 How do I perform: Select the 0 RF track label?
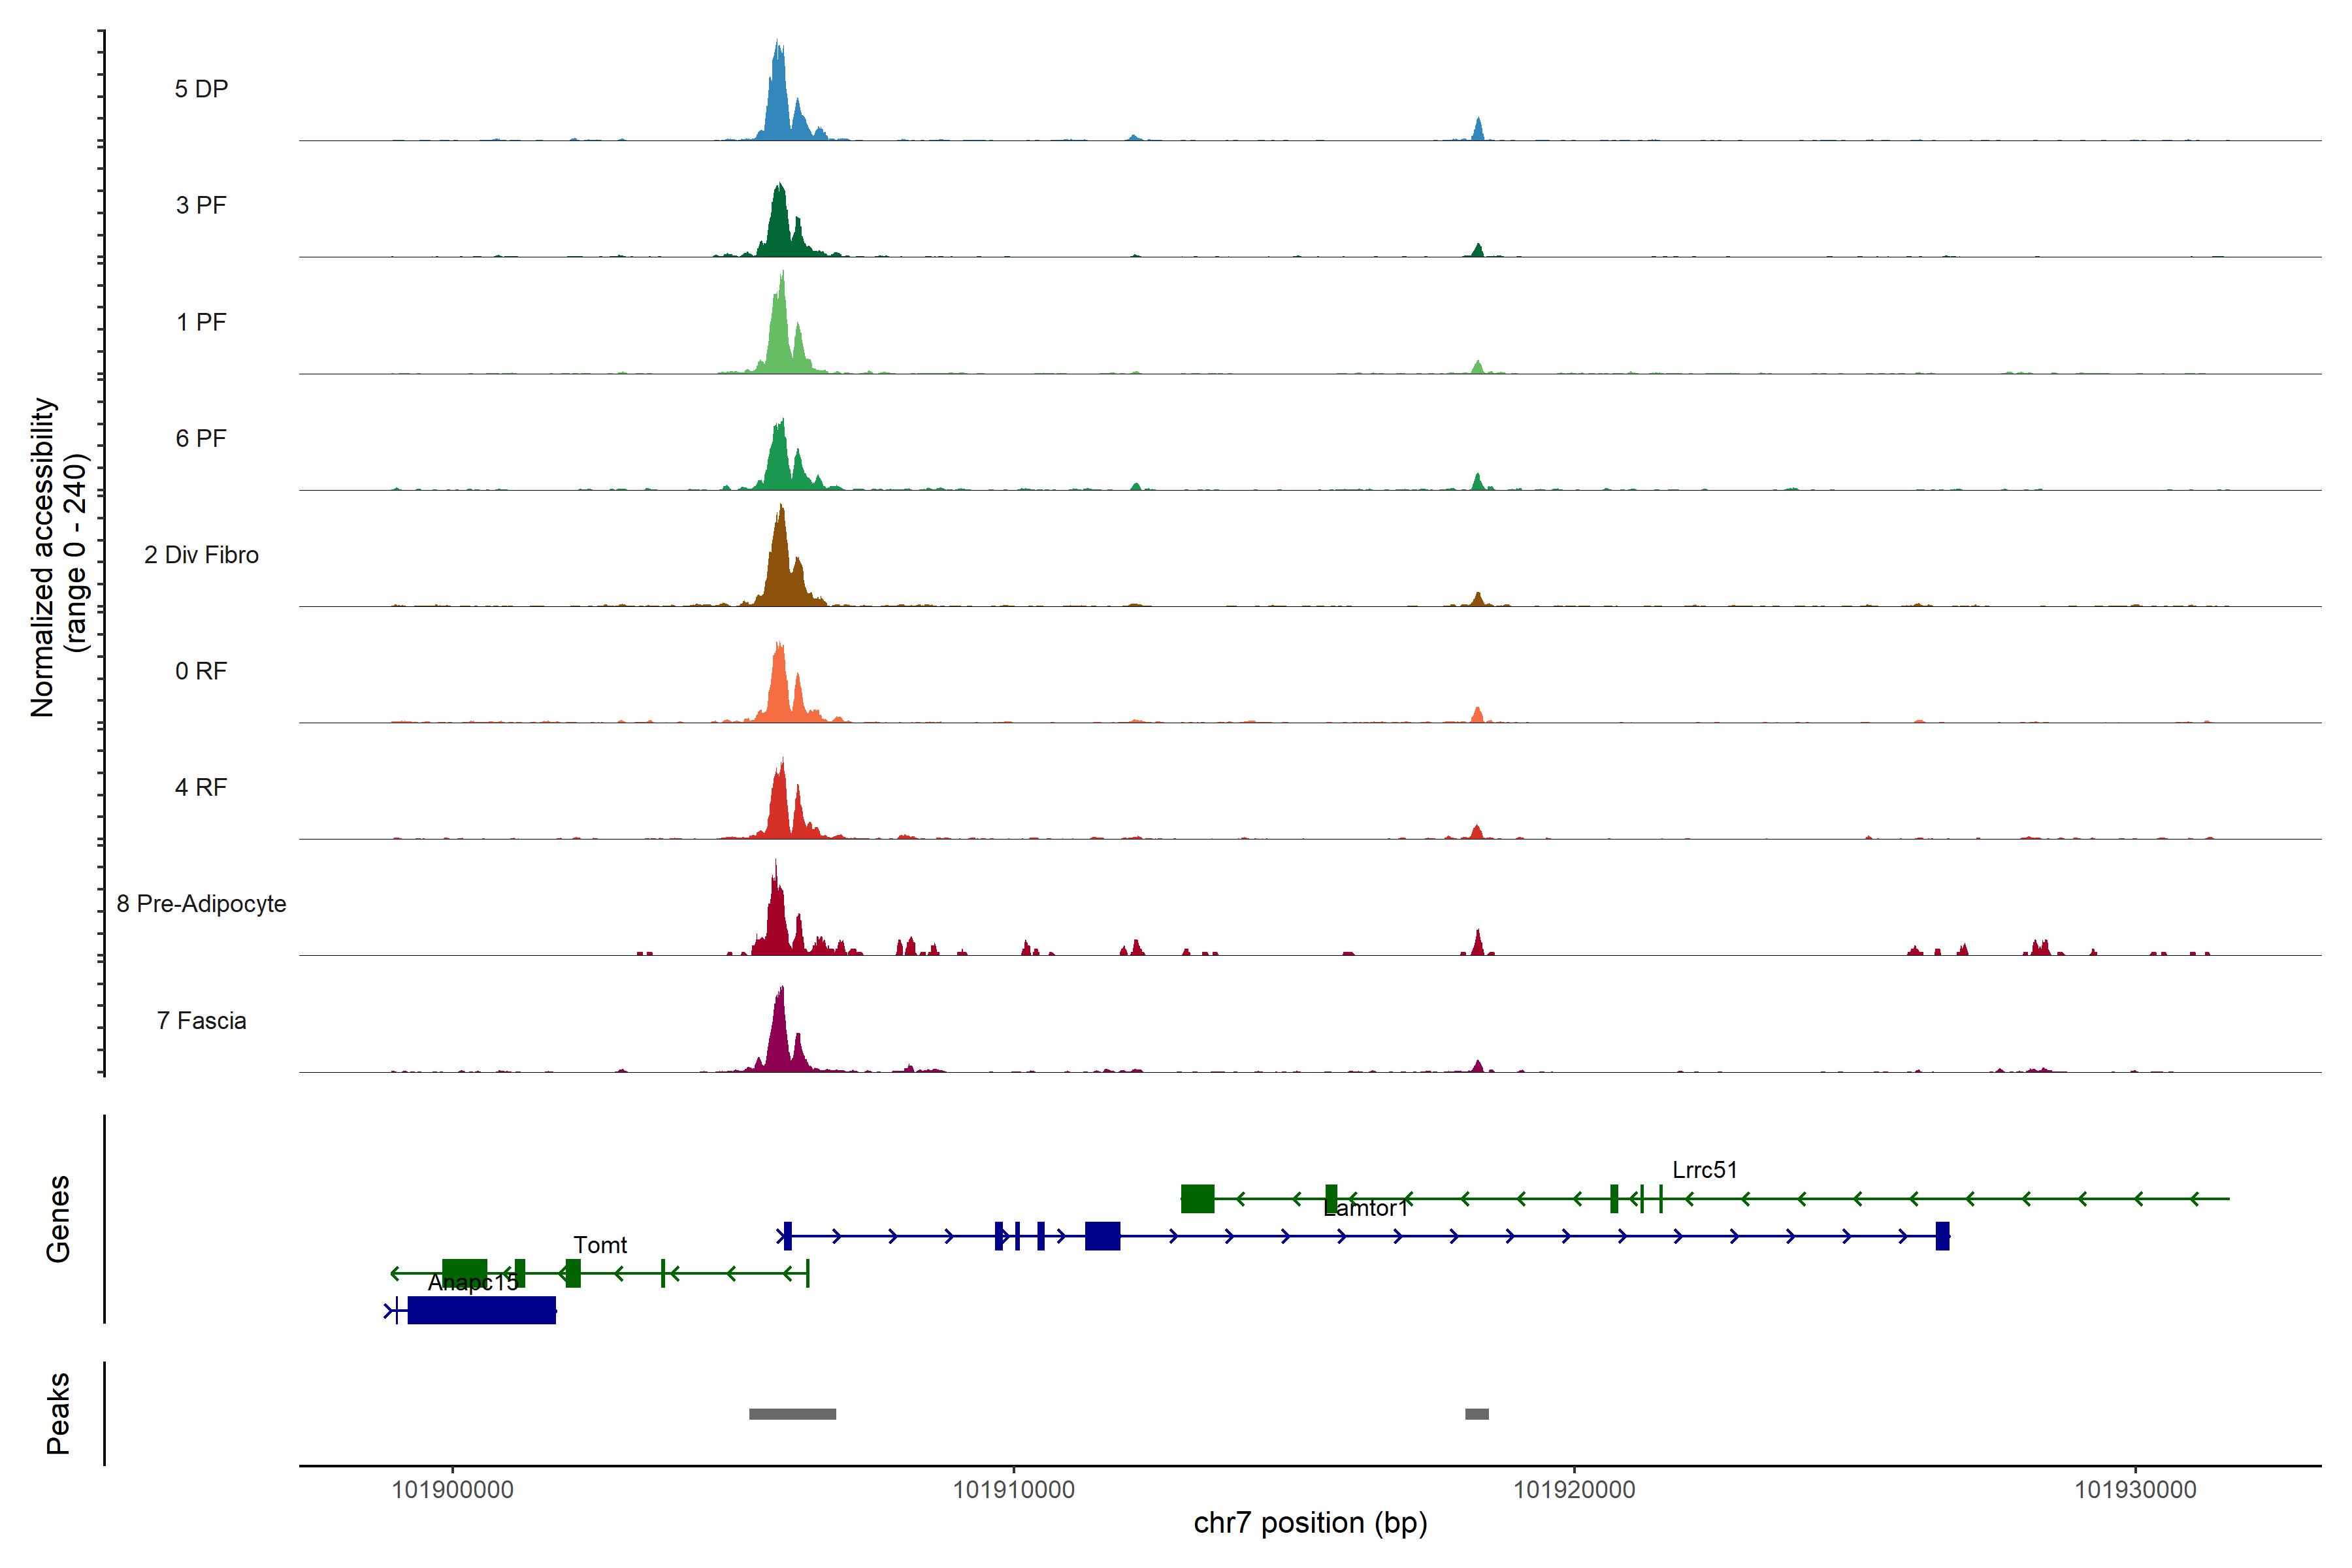pos(201,671)
